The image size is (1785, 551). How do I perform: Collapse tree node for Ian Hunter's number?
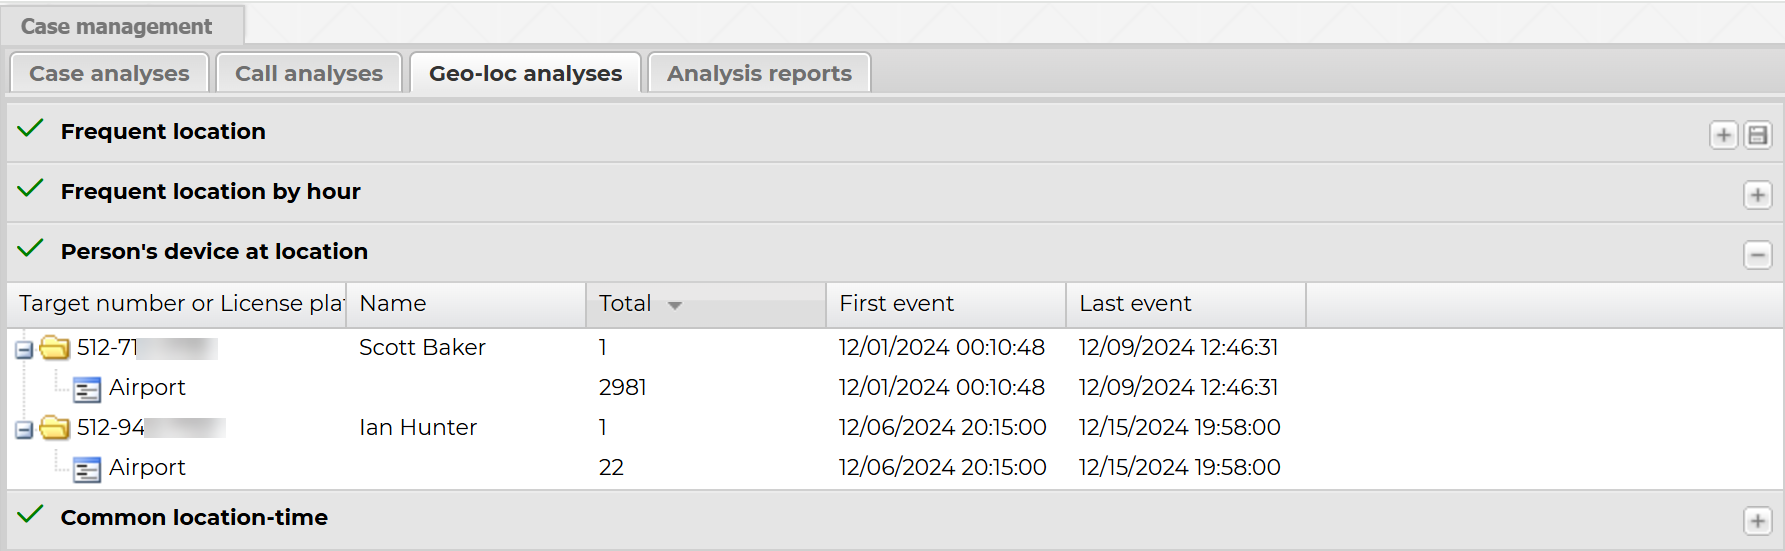click(x=24, y=430)
